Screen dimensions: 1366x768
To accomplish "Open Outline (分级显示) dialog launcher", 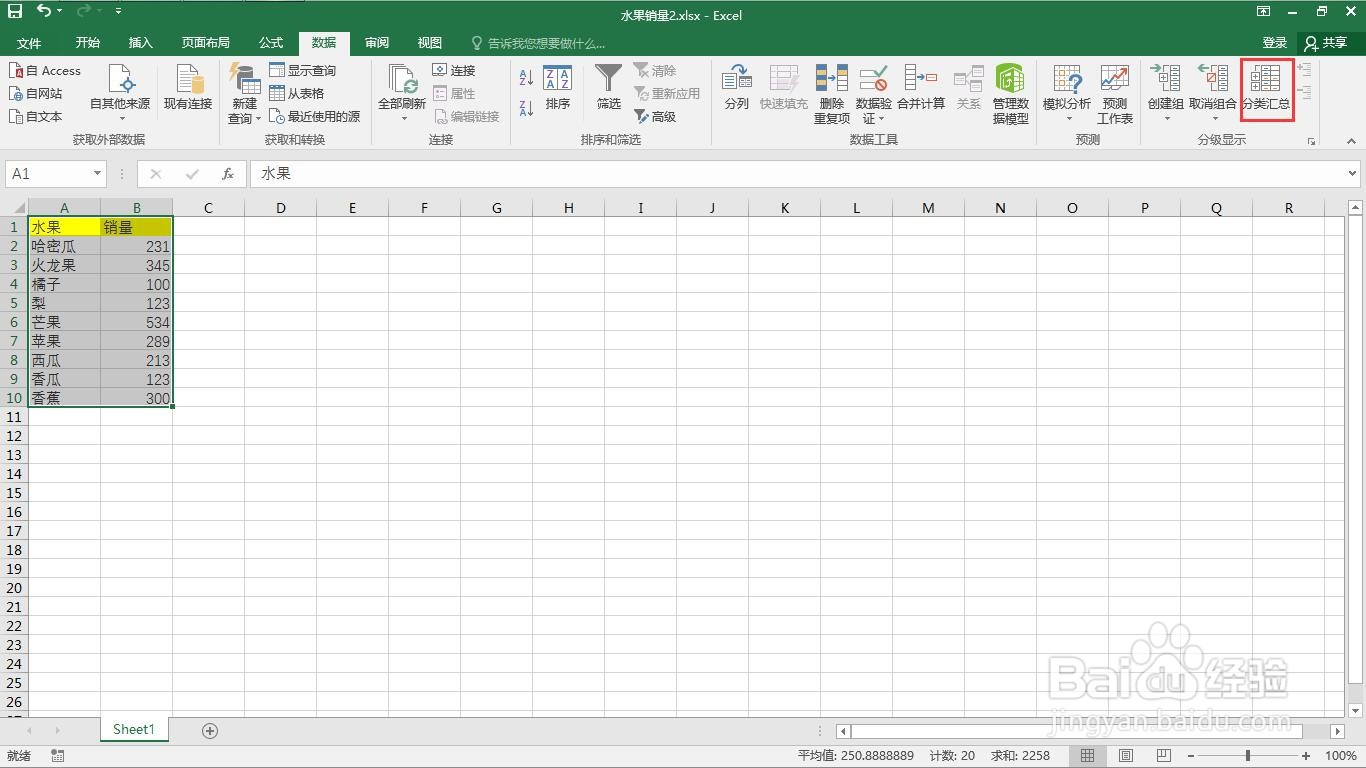I will (1311, 142).
